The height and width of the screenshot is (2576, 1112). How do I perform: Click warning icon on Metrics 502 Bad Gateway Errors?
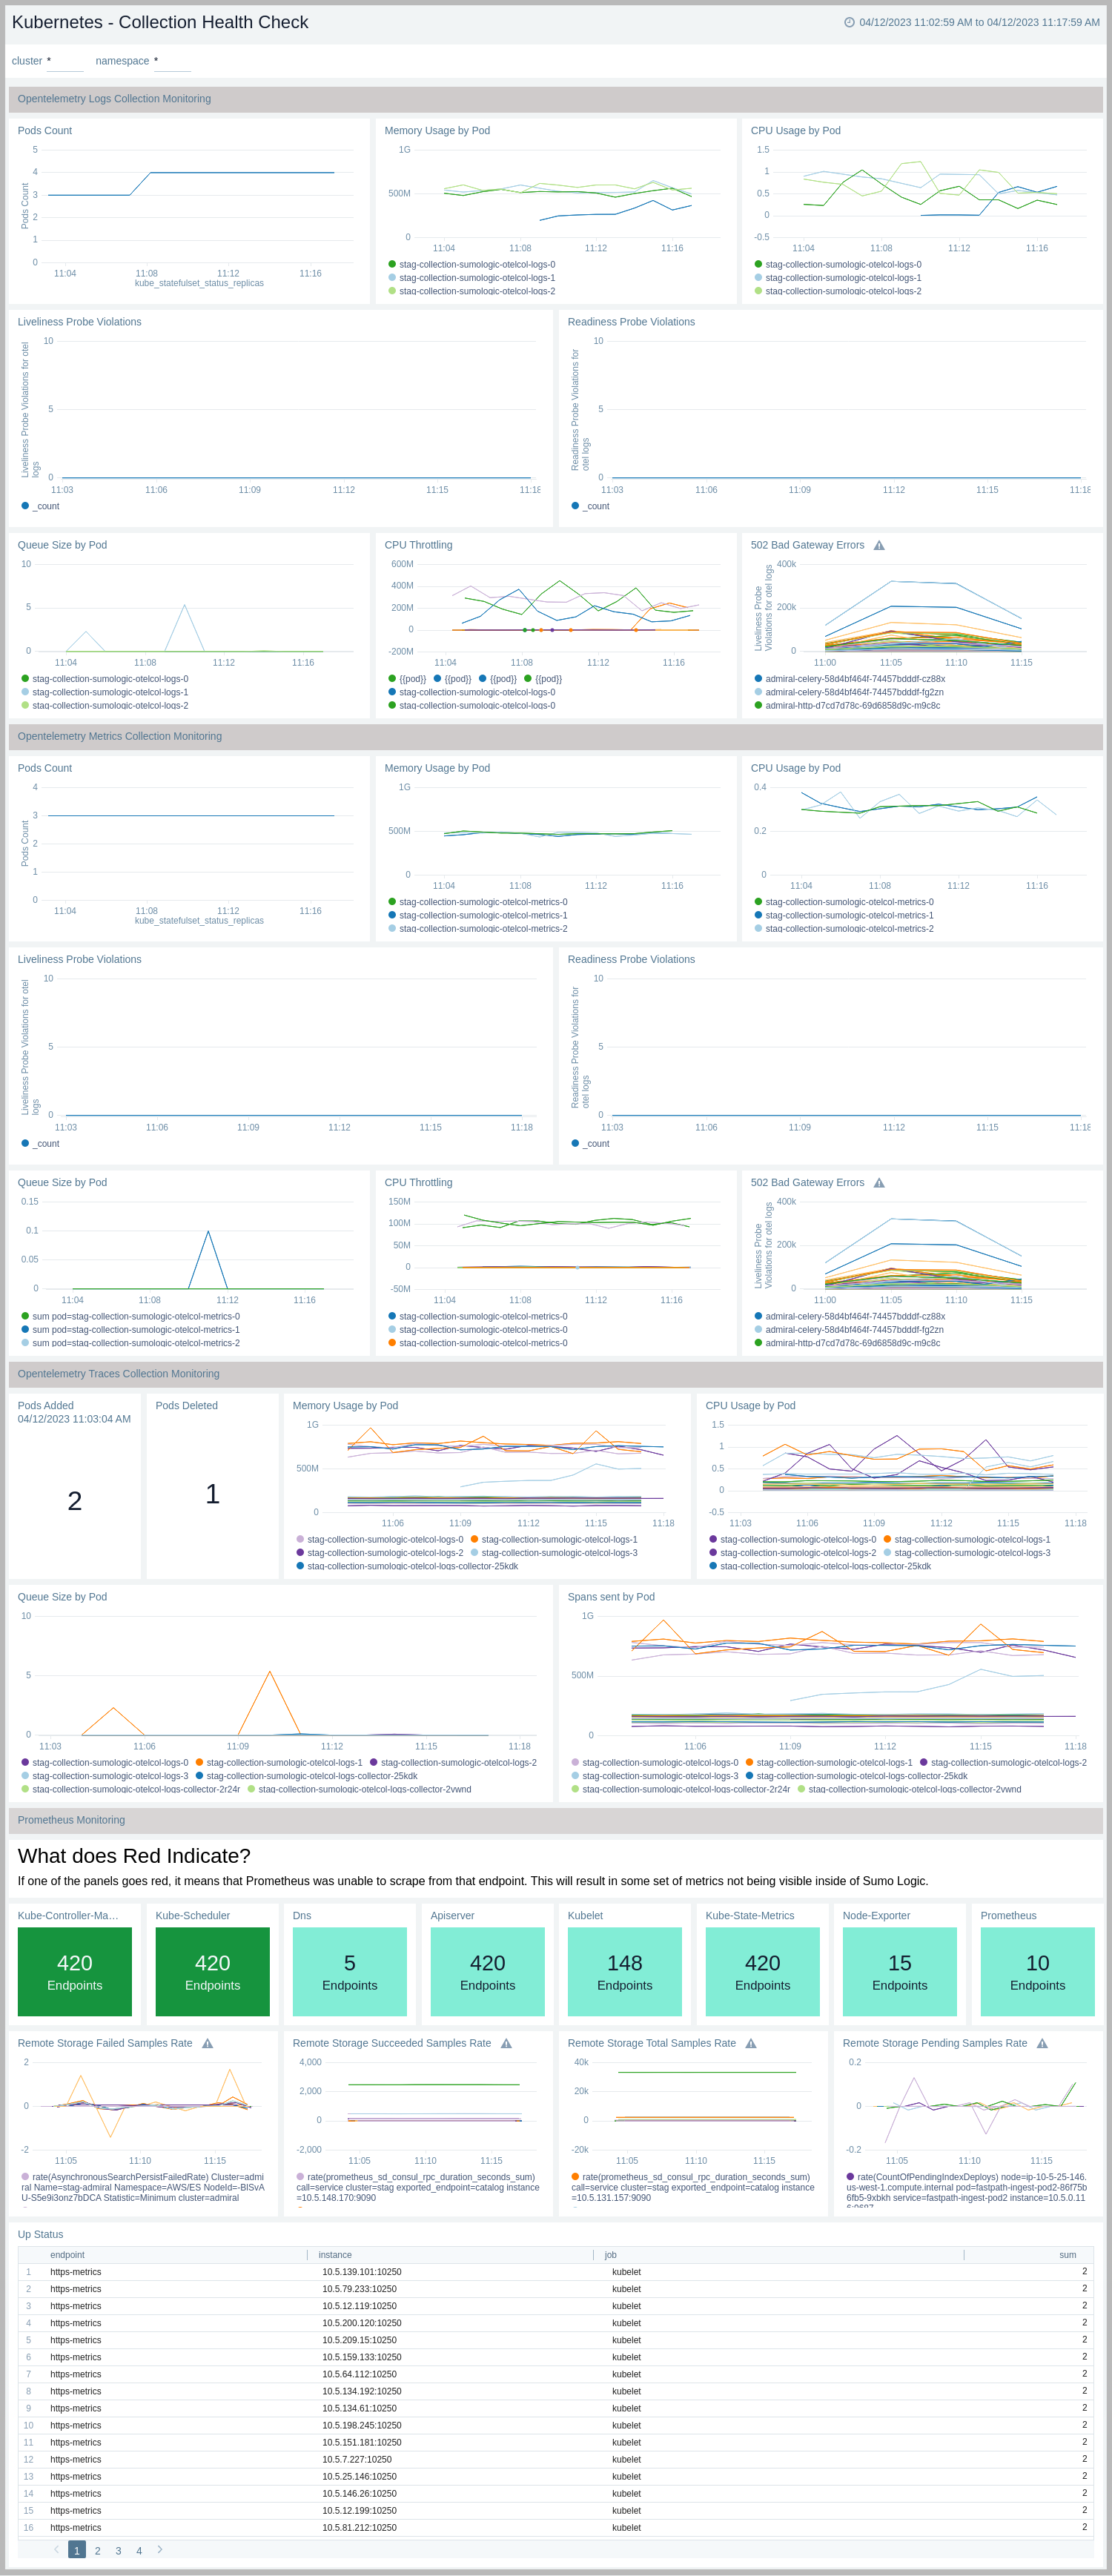pyautogui.click(x=879, y=1183)
